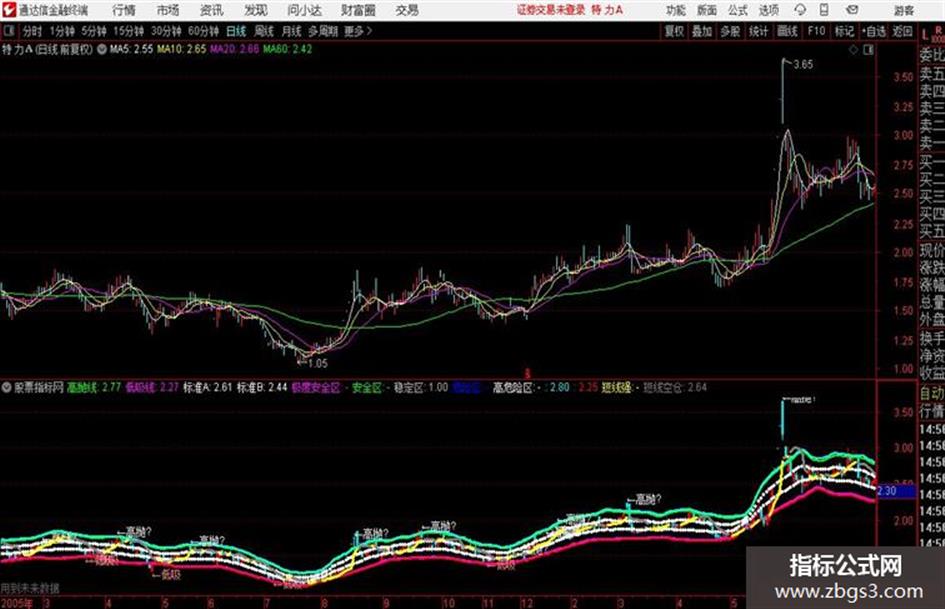945x609 pixels.
Task: Click the 3.65 high price marker
Action: pyautogui.click(x=803, y=65)
